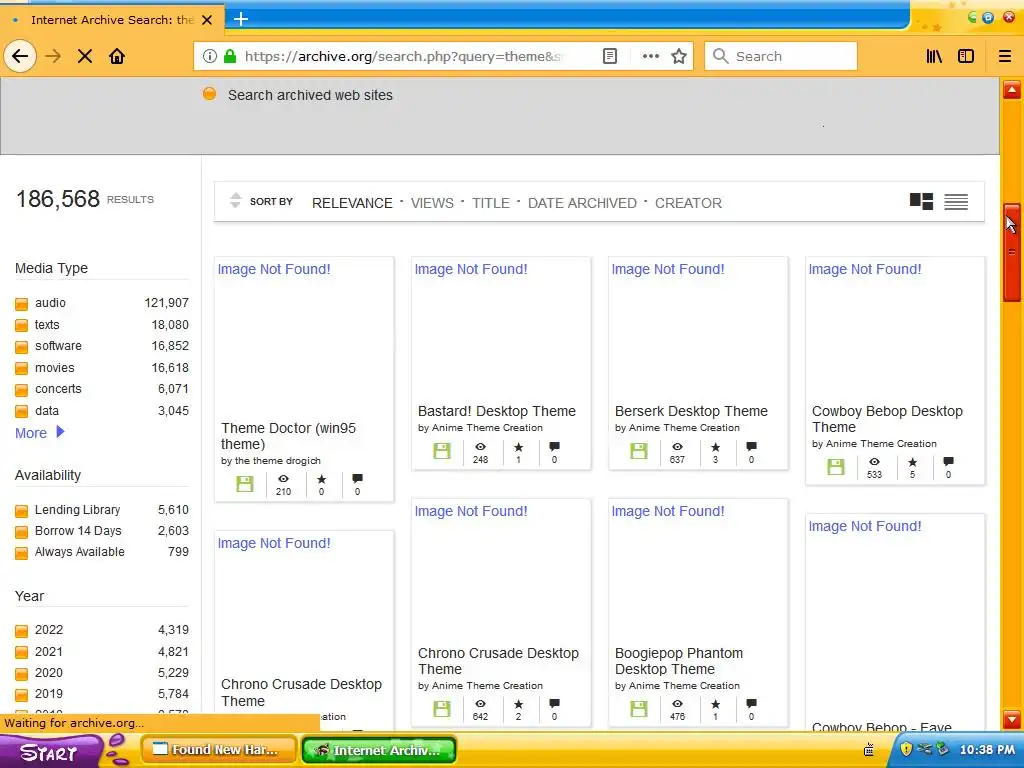Click the favorites star on Chrono Crusade card with 642 views
Image resolution: width=1024 pixels, height=768 pixels.
[519, 704]
